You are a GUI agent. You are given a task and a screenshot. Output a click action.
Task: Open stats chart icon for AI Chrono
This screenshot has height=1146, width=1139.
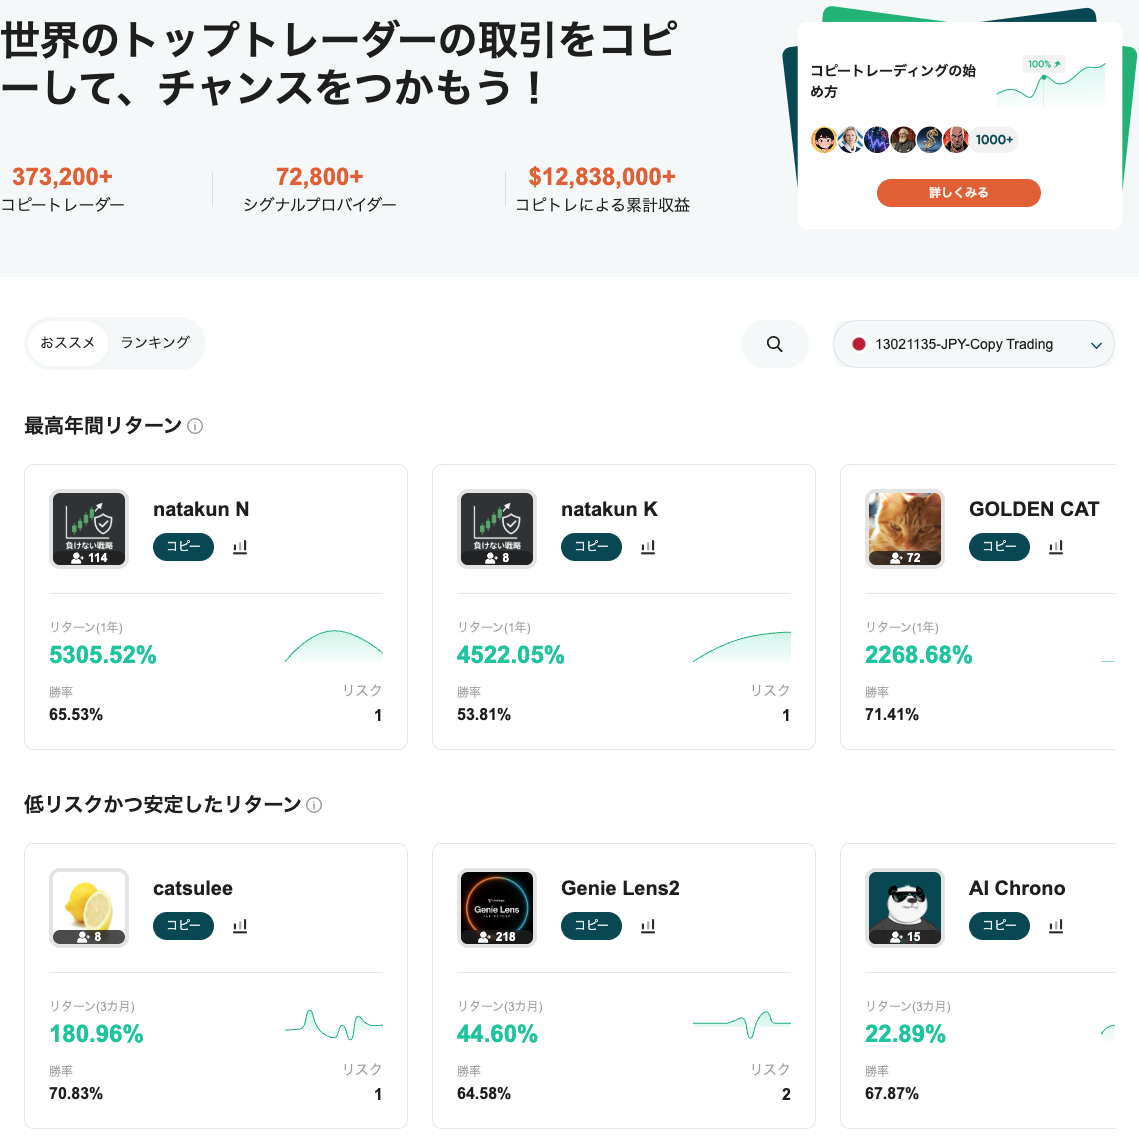pyautogui.click(x=1056, y=926)
